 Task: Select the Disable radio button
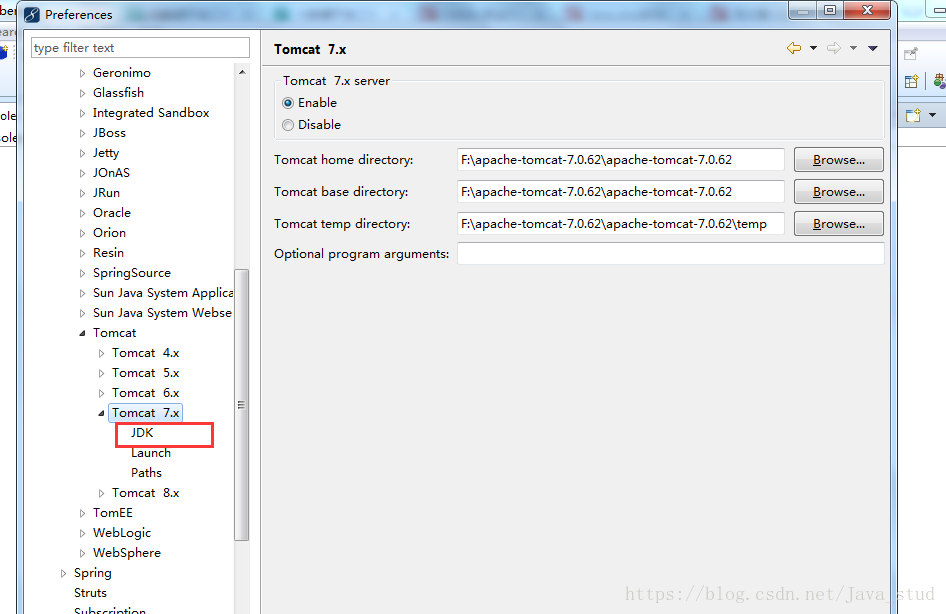coord(288,125)
